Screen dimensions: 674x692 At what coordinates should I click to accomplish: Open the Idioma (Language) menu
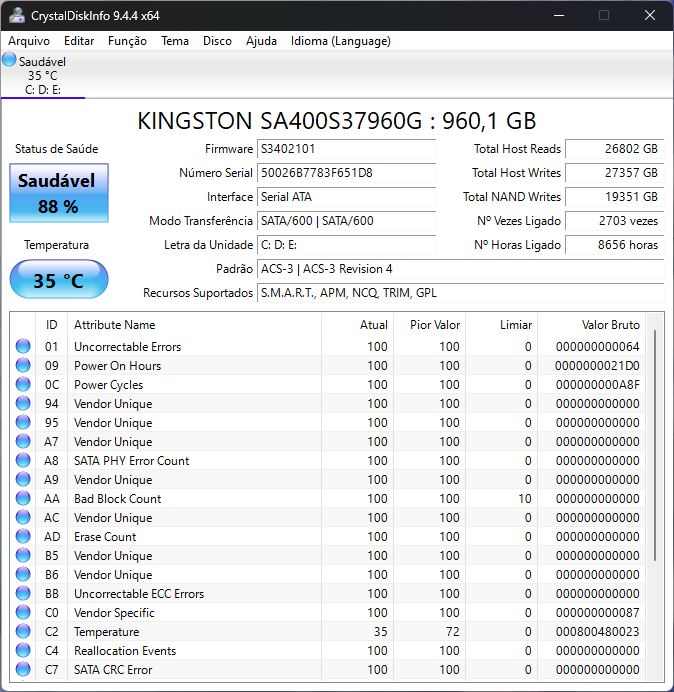[341, 41]
